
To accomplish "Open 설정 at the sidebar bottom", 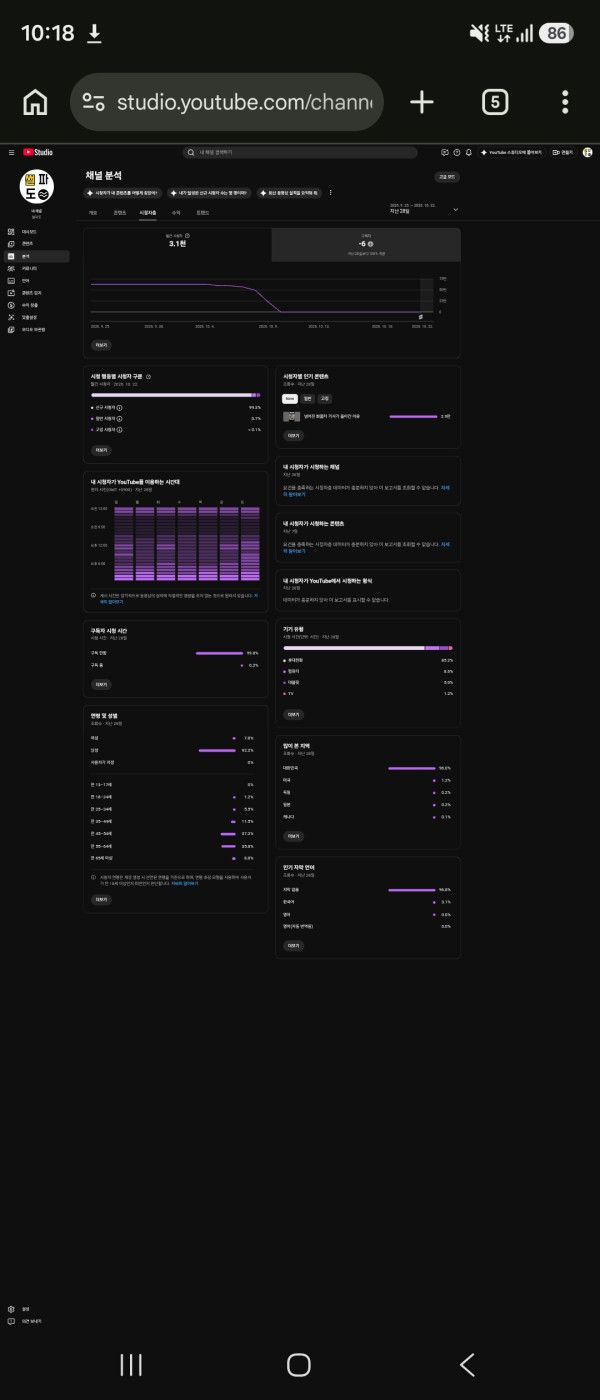I will pos(37,1309).
